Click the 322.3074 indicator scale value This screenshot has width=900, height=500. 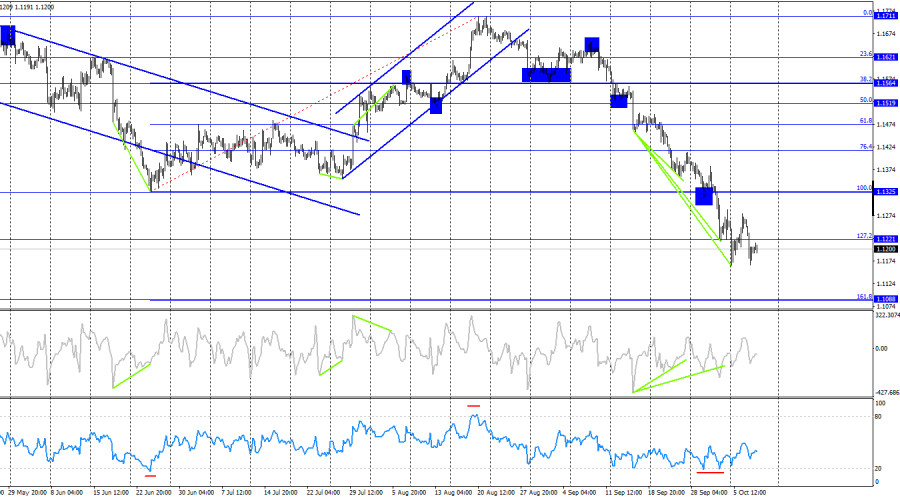click(x=887, y=315)
